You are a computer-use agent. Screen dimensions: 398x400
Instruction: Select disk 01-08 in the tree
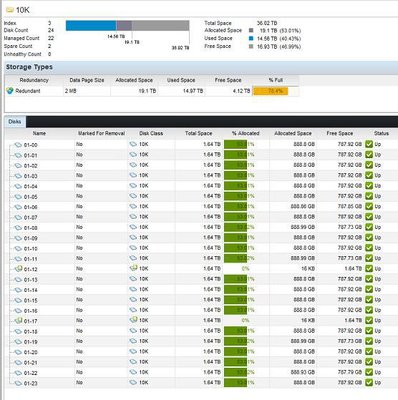click(30, 228)
